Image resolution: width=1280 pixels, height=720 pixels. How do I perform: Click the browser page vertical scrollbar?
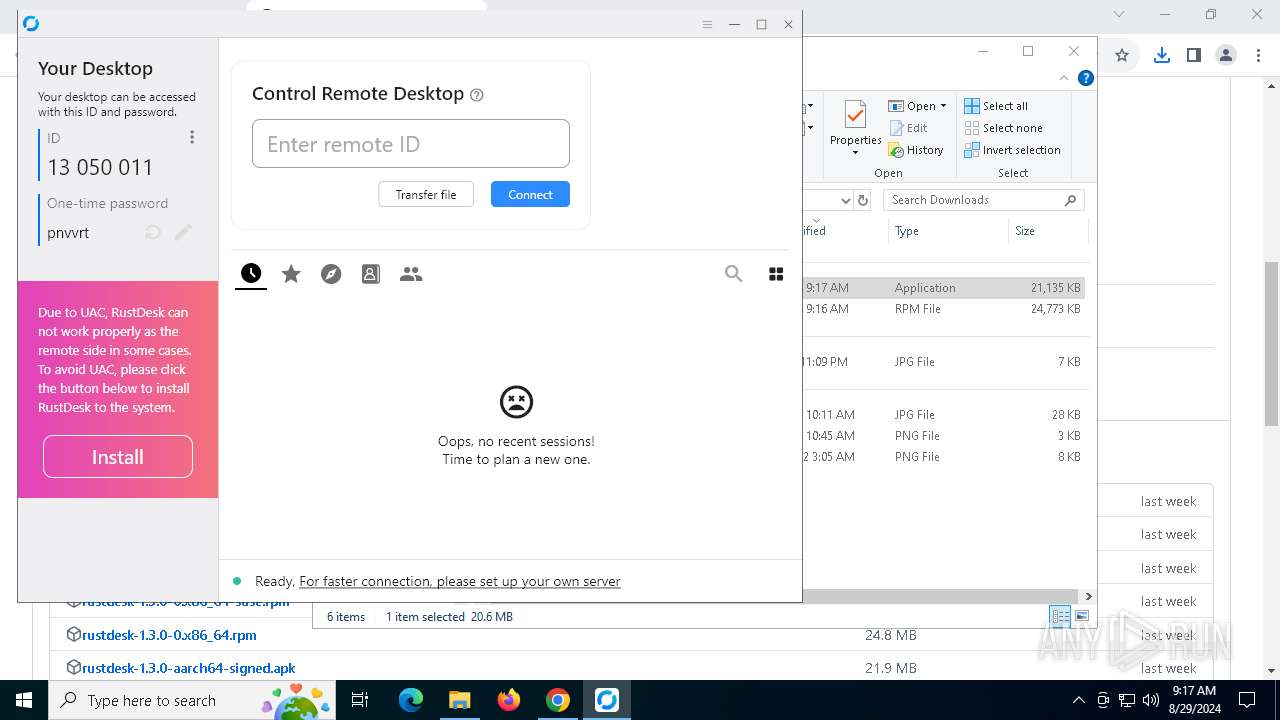pyautogui.click(x=1271, y=343)
